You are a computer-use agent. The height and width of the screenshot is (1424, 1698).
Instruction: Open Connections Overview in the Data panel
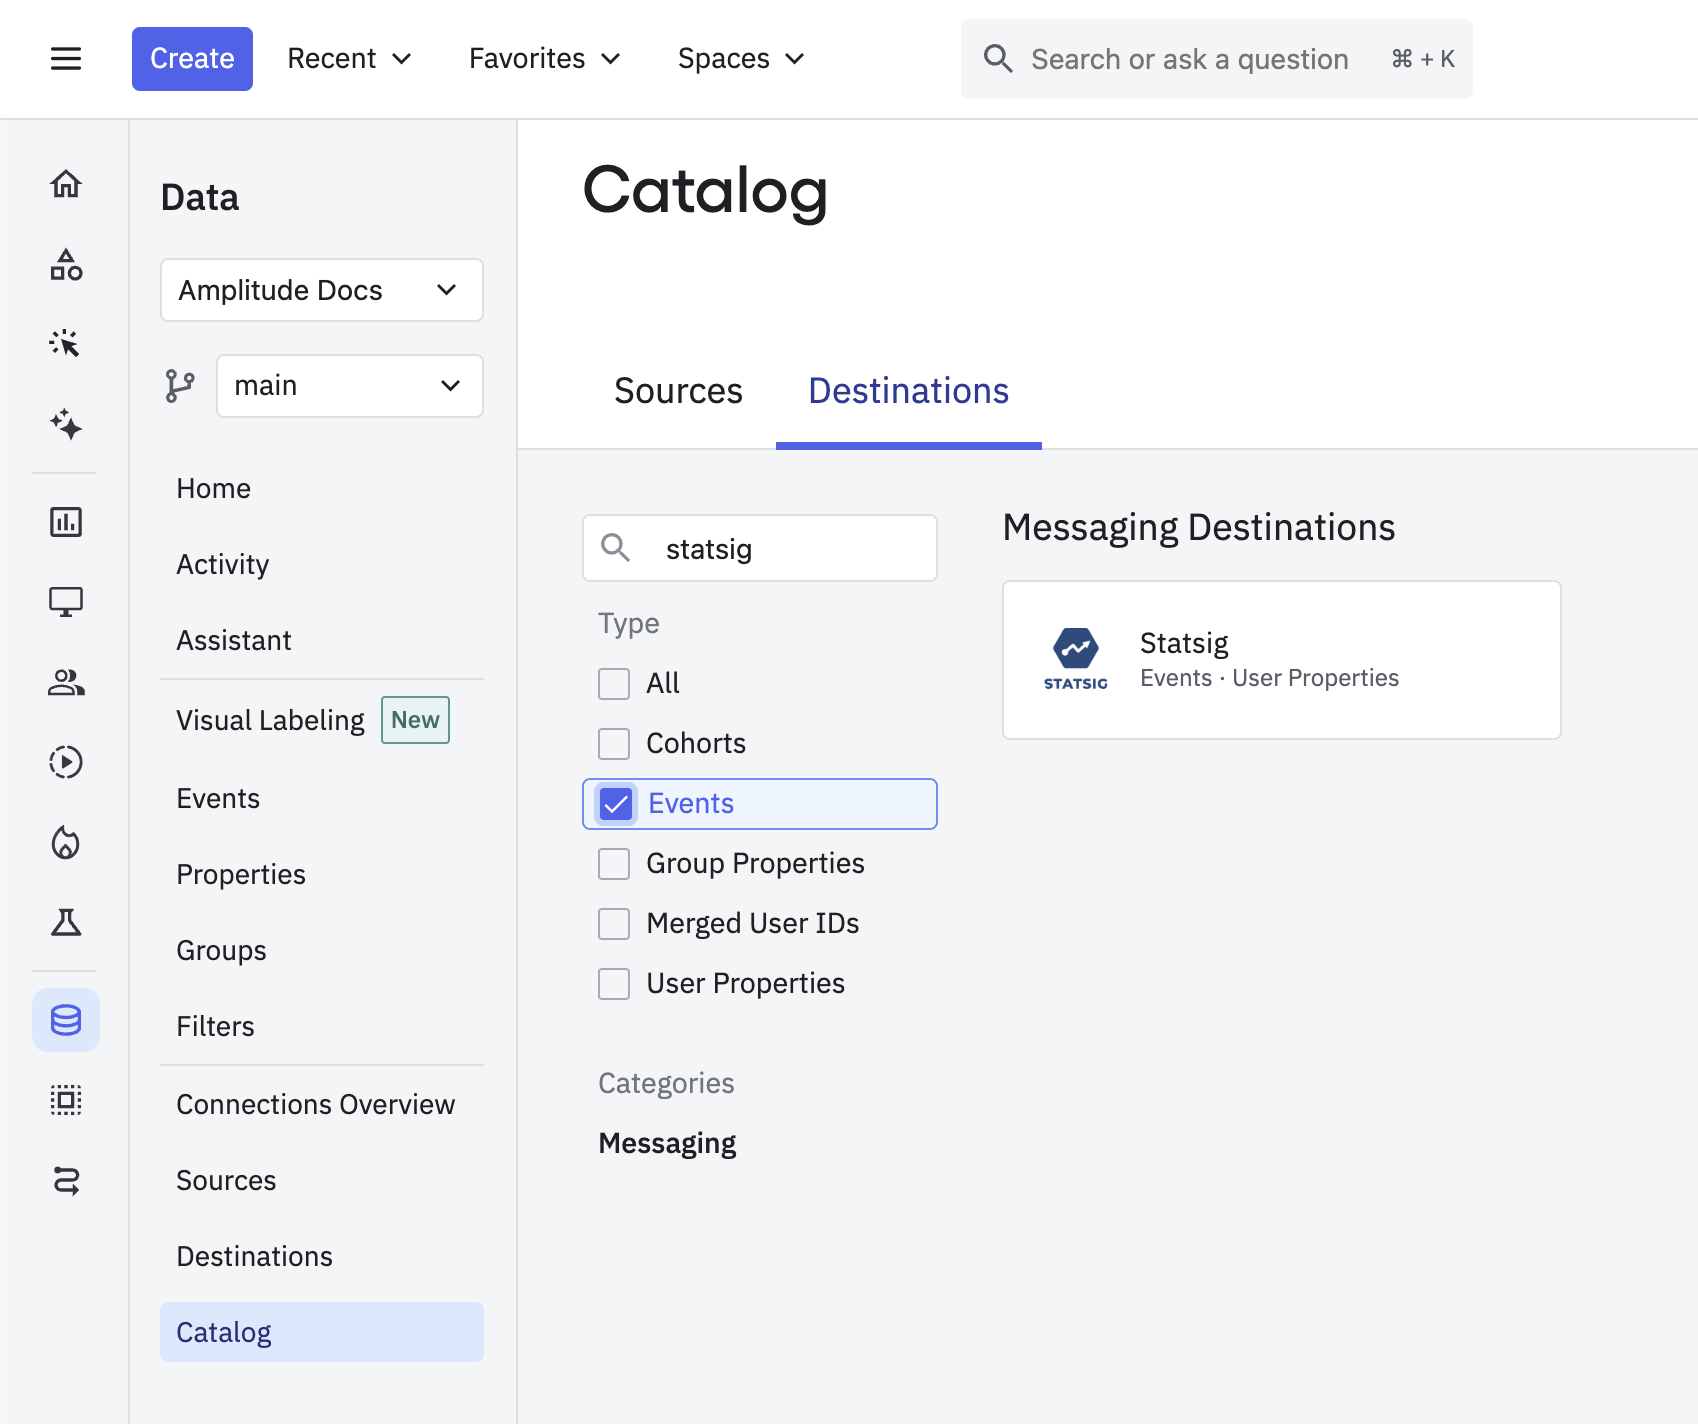click(316, 1104)
